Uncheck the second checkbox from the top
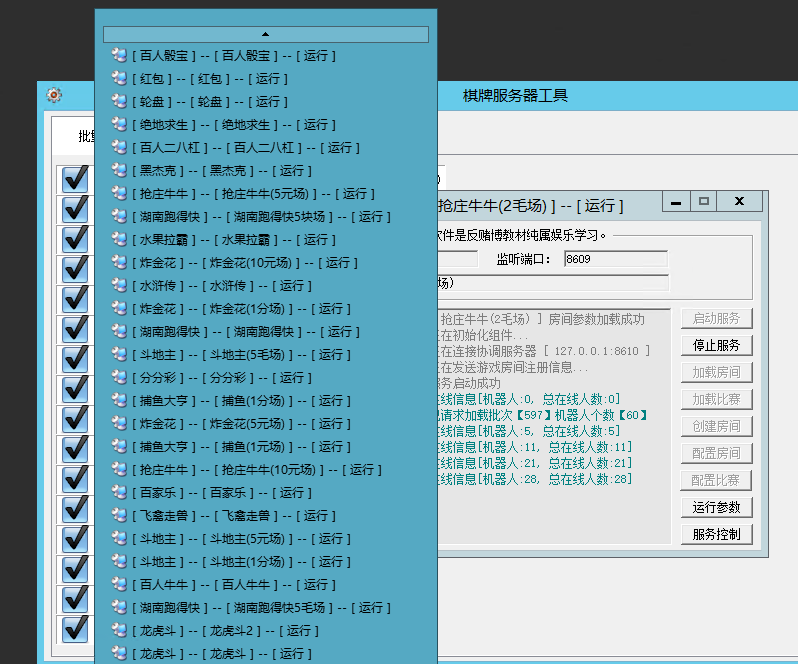Viewport: 798px width, 664px height. pos(76,209)
